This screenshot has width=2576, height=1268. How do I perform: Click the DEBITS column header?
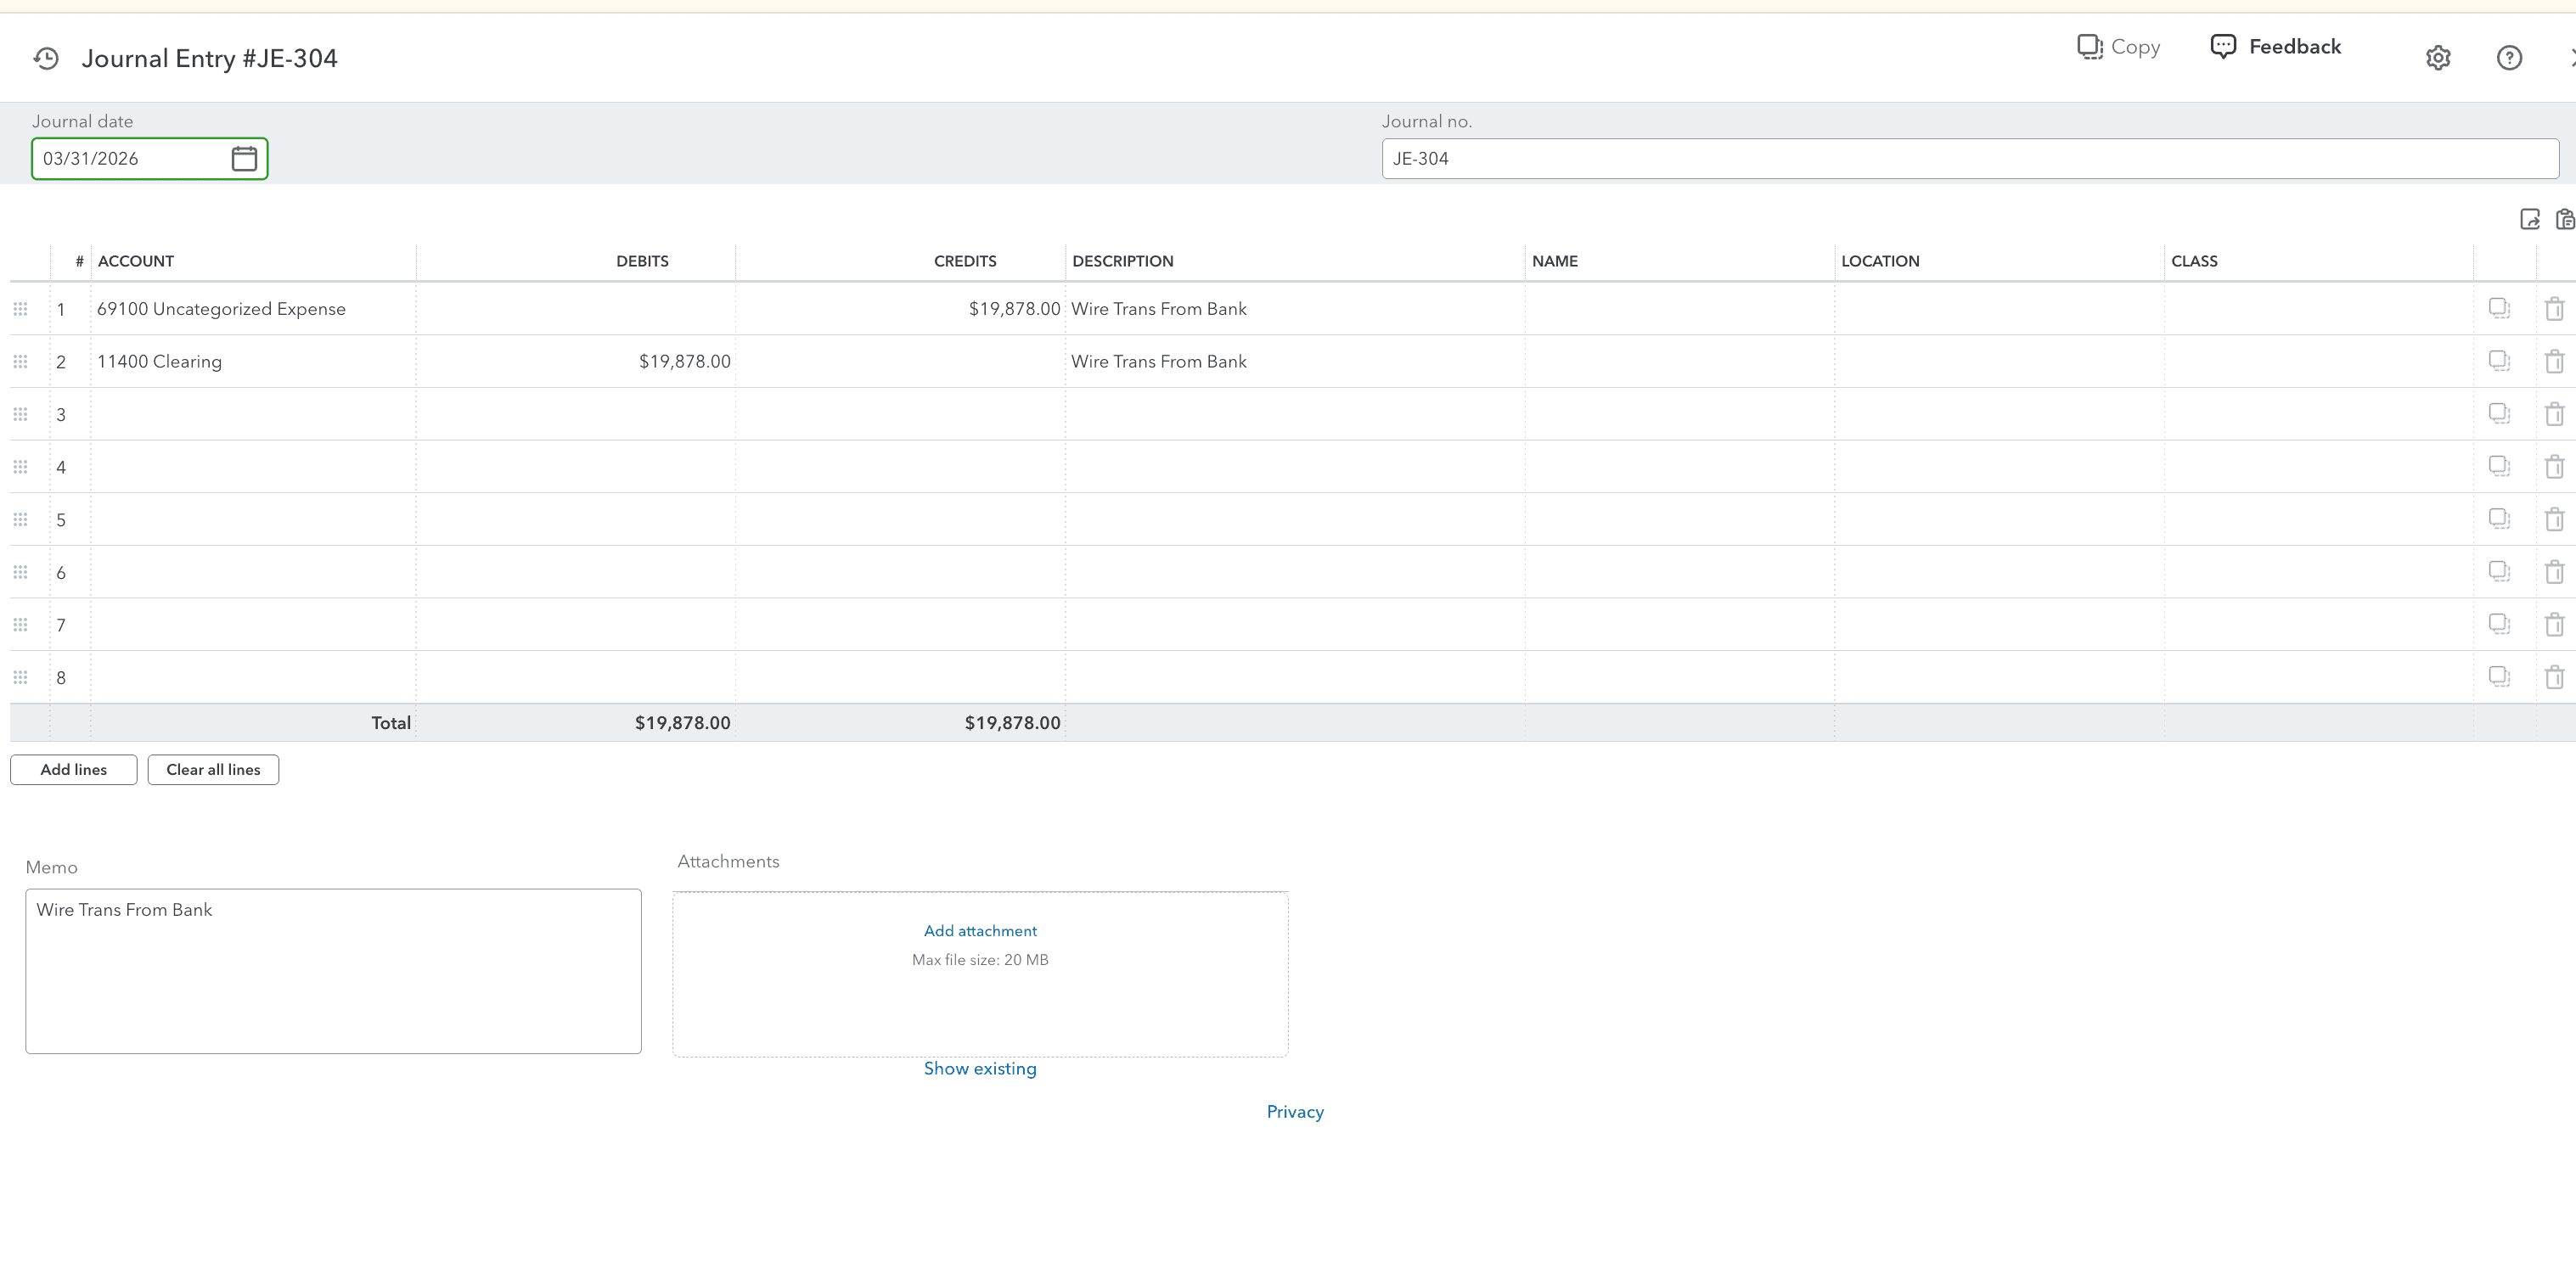pos(642,261)
